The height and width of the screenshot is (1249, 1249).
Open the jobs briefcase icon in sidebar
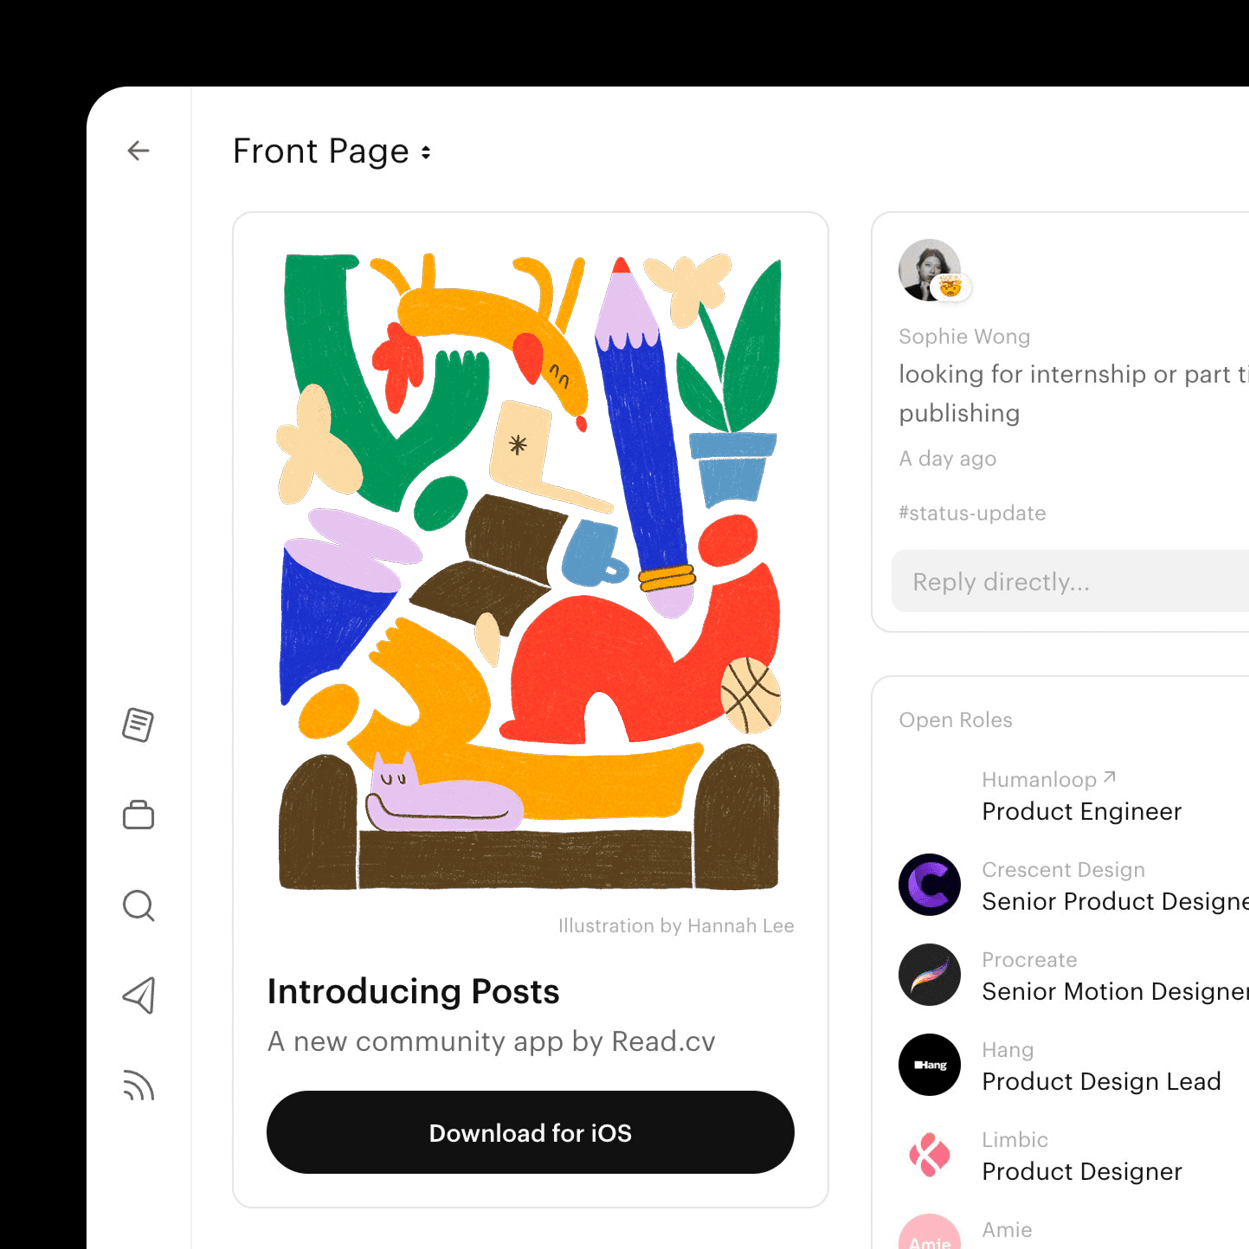138,815
